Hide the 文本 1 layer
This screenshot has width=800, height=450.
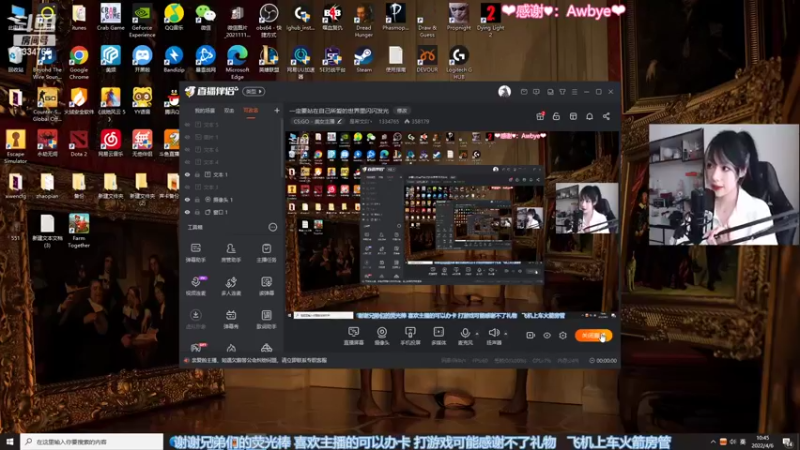[187, 174]
